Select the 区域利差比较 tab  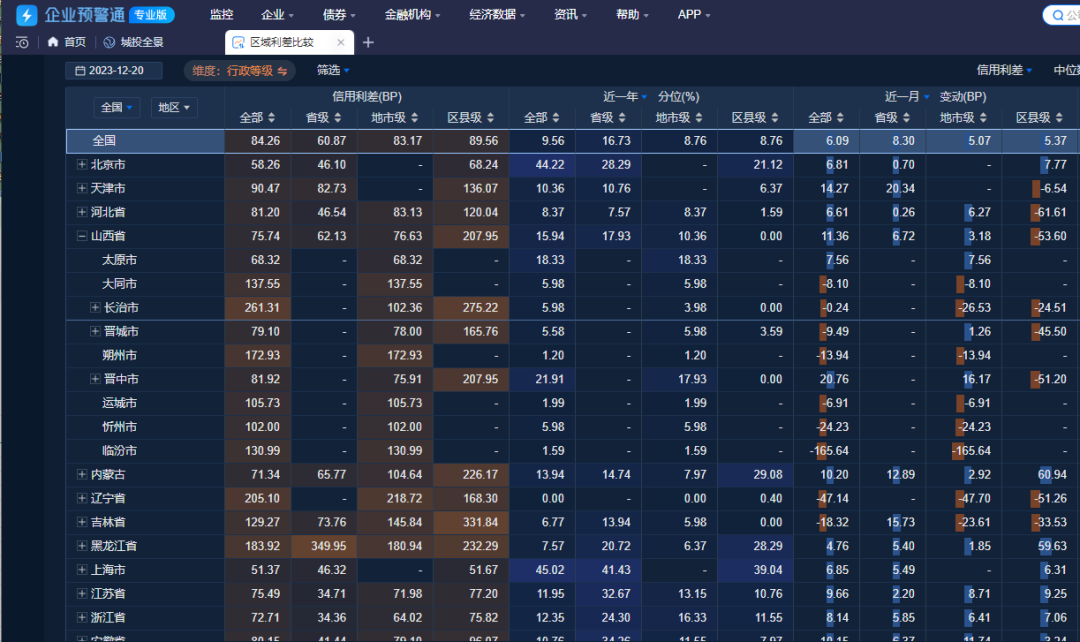click(281, 42)
